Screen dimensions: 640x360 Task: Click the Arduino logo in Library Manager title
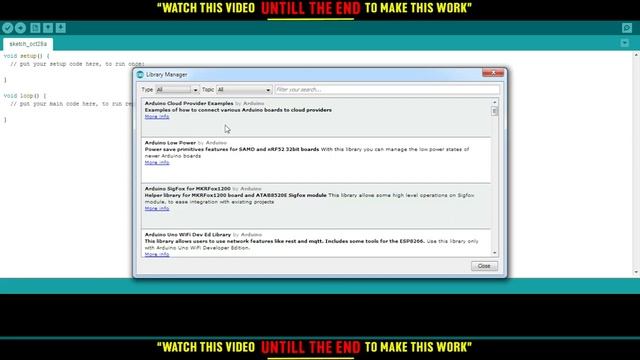tap(140, 75)
